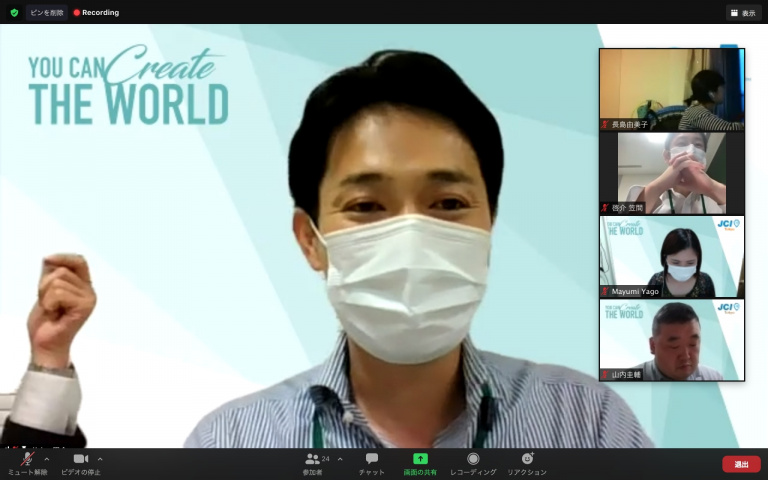This screenshot has height=480, width=768.
Task: Expand video options arrow beside camera
Action: click(x=100, y=459)
